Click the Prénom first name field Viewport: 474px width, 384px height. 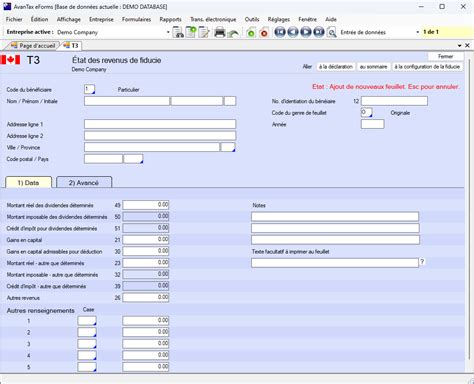pyautogui.click(x=197, y=101)
